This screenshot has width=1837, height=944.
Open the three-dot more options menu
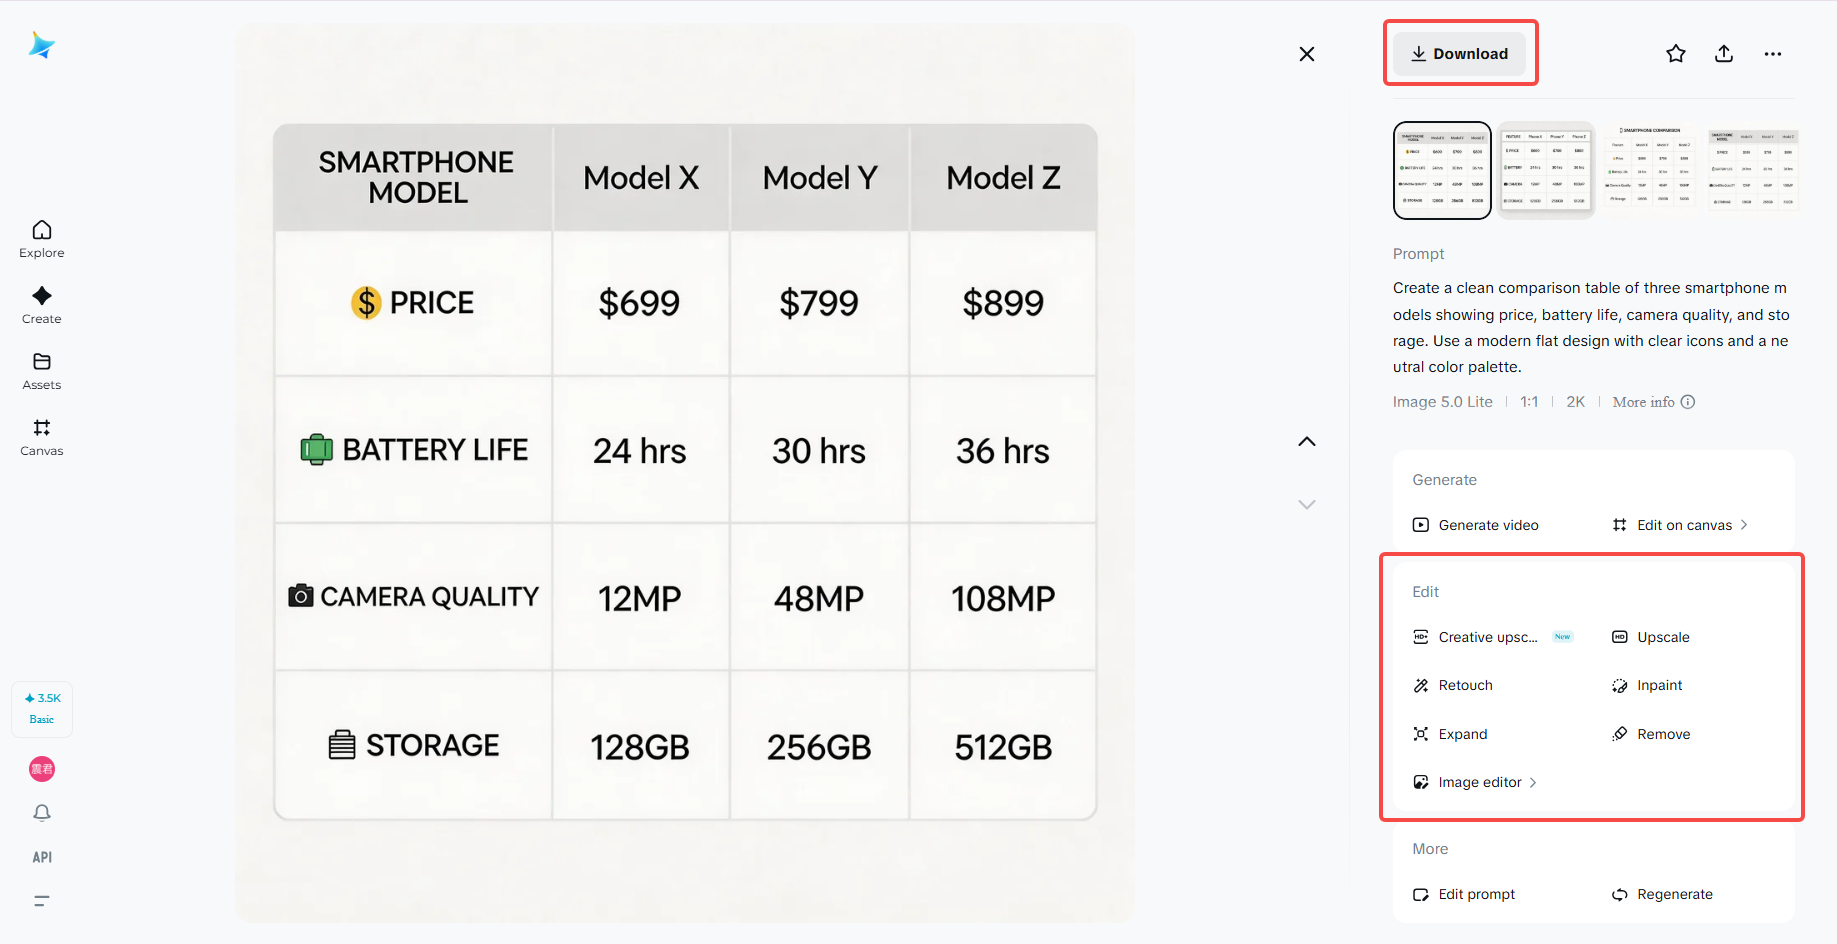coord(1773,54)
